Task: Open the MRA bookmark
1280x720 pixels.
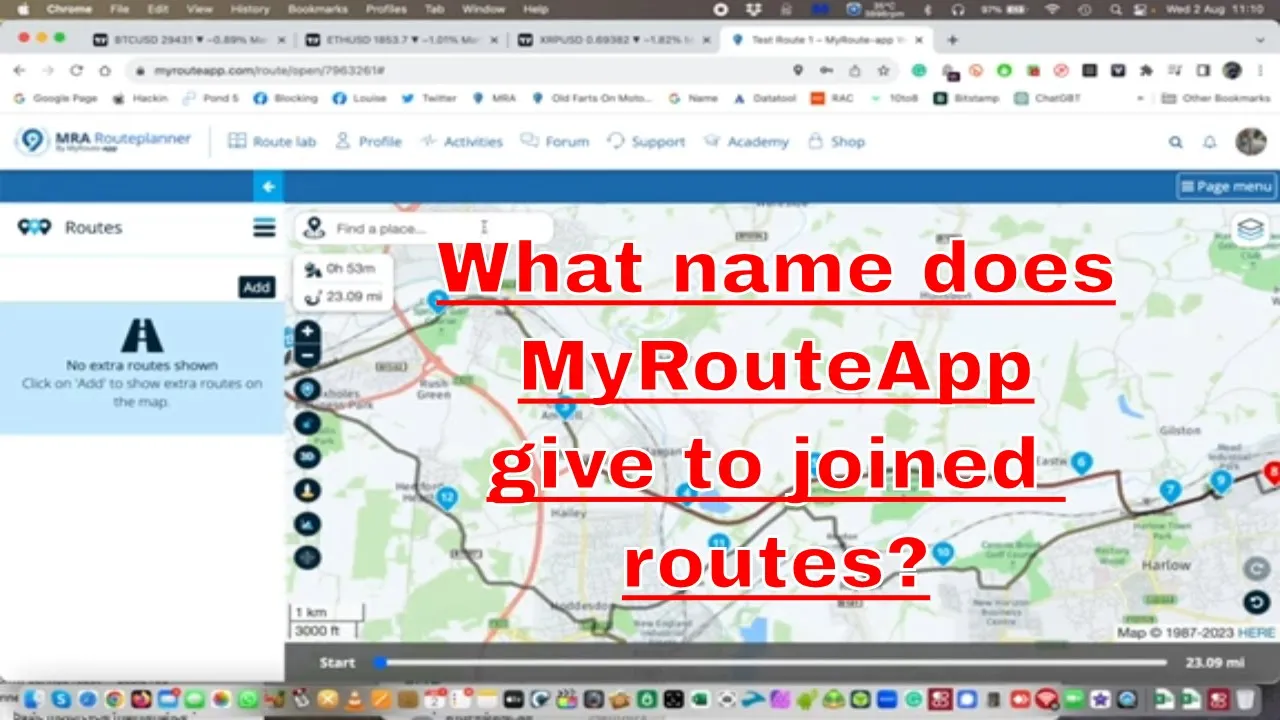Action: click(494, 99)
